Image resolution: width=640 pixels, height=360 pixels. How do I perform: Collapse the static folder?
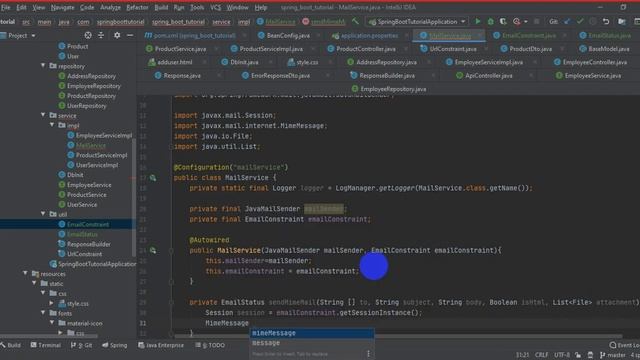(34, 283)
